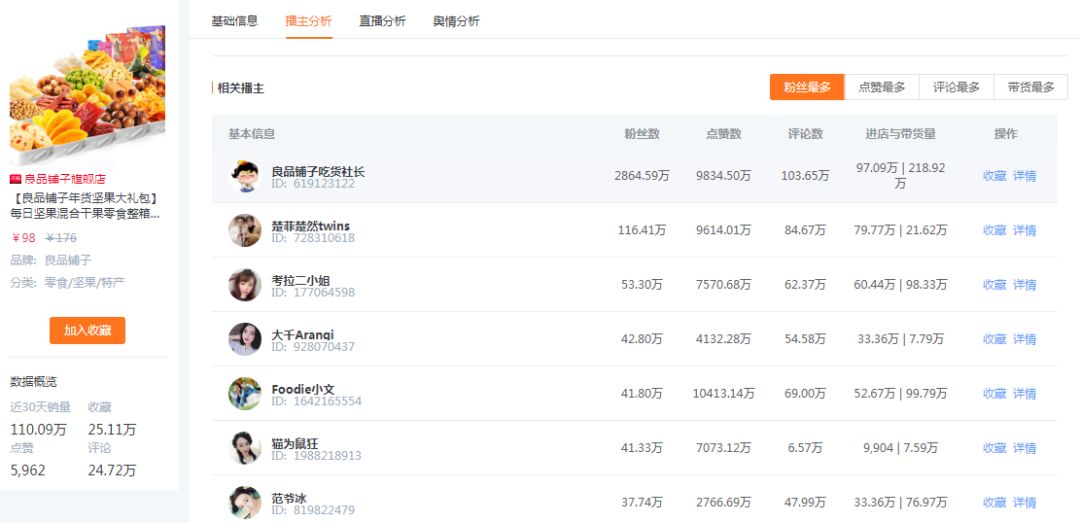Click the 收藏 stat 25.11万
Screen dimensions: 1080x523
112,430
